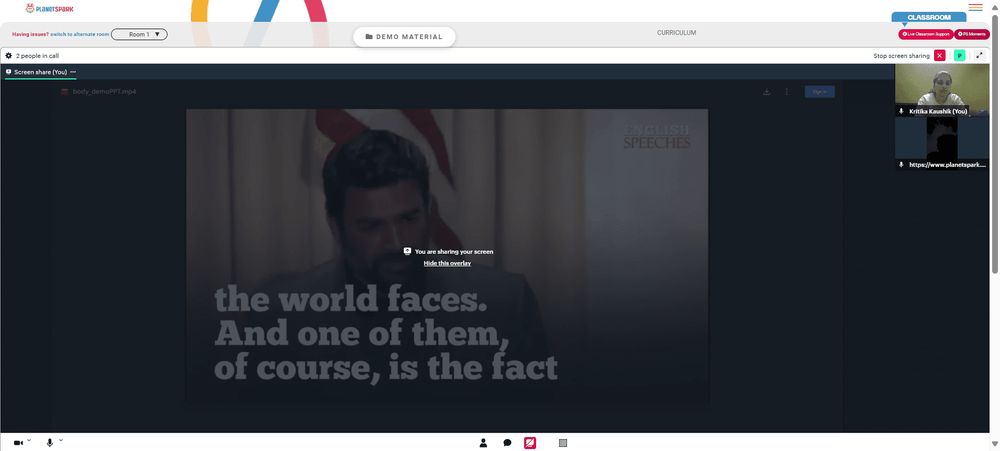Open the Demo Material tab
This screenshot has height=451, width=1000.
(x=404, y=37)
